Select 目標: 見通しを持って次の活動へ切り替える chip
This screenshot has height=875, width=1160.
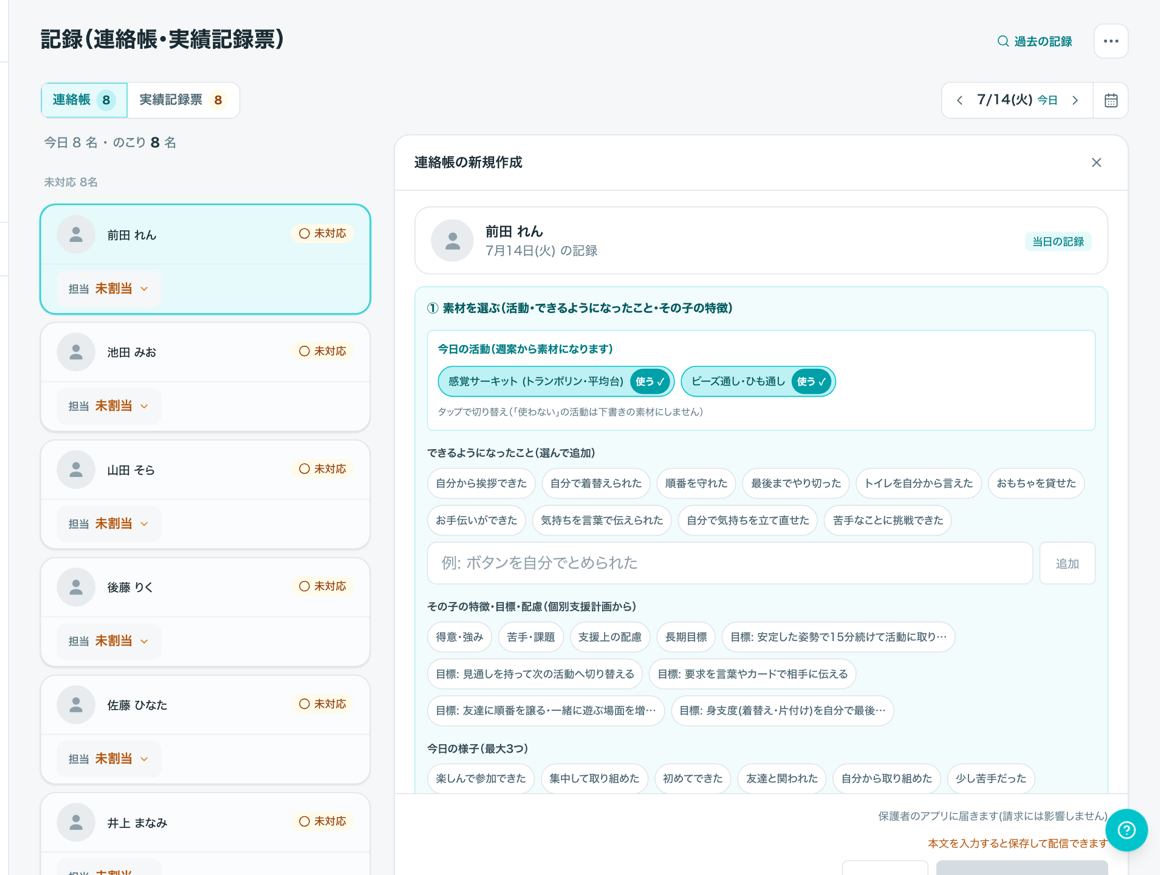[535, 674]
